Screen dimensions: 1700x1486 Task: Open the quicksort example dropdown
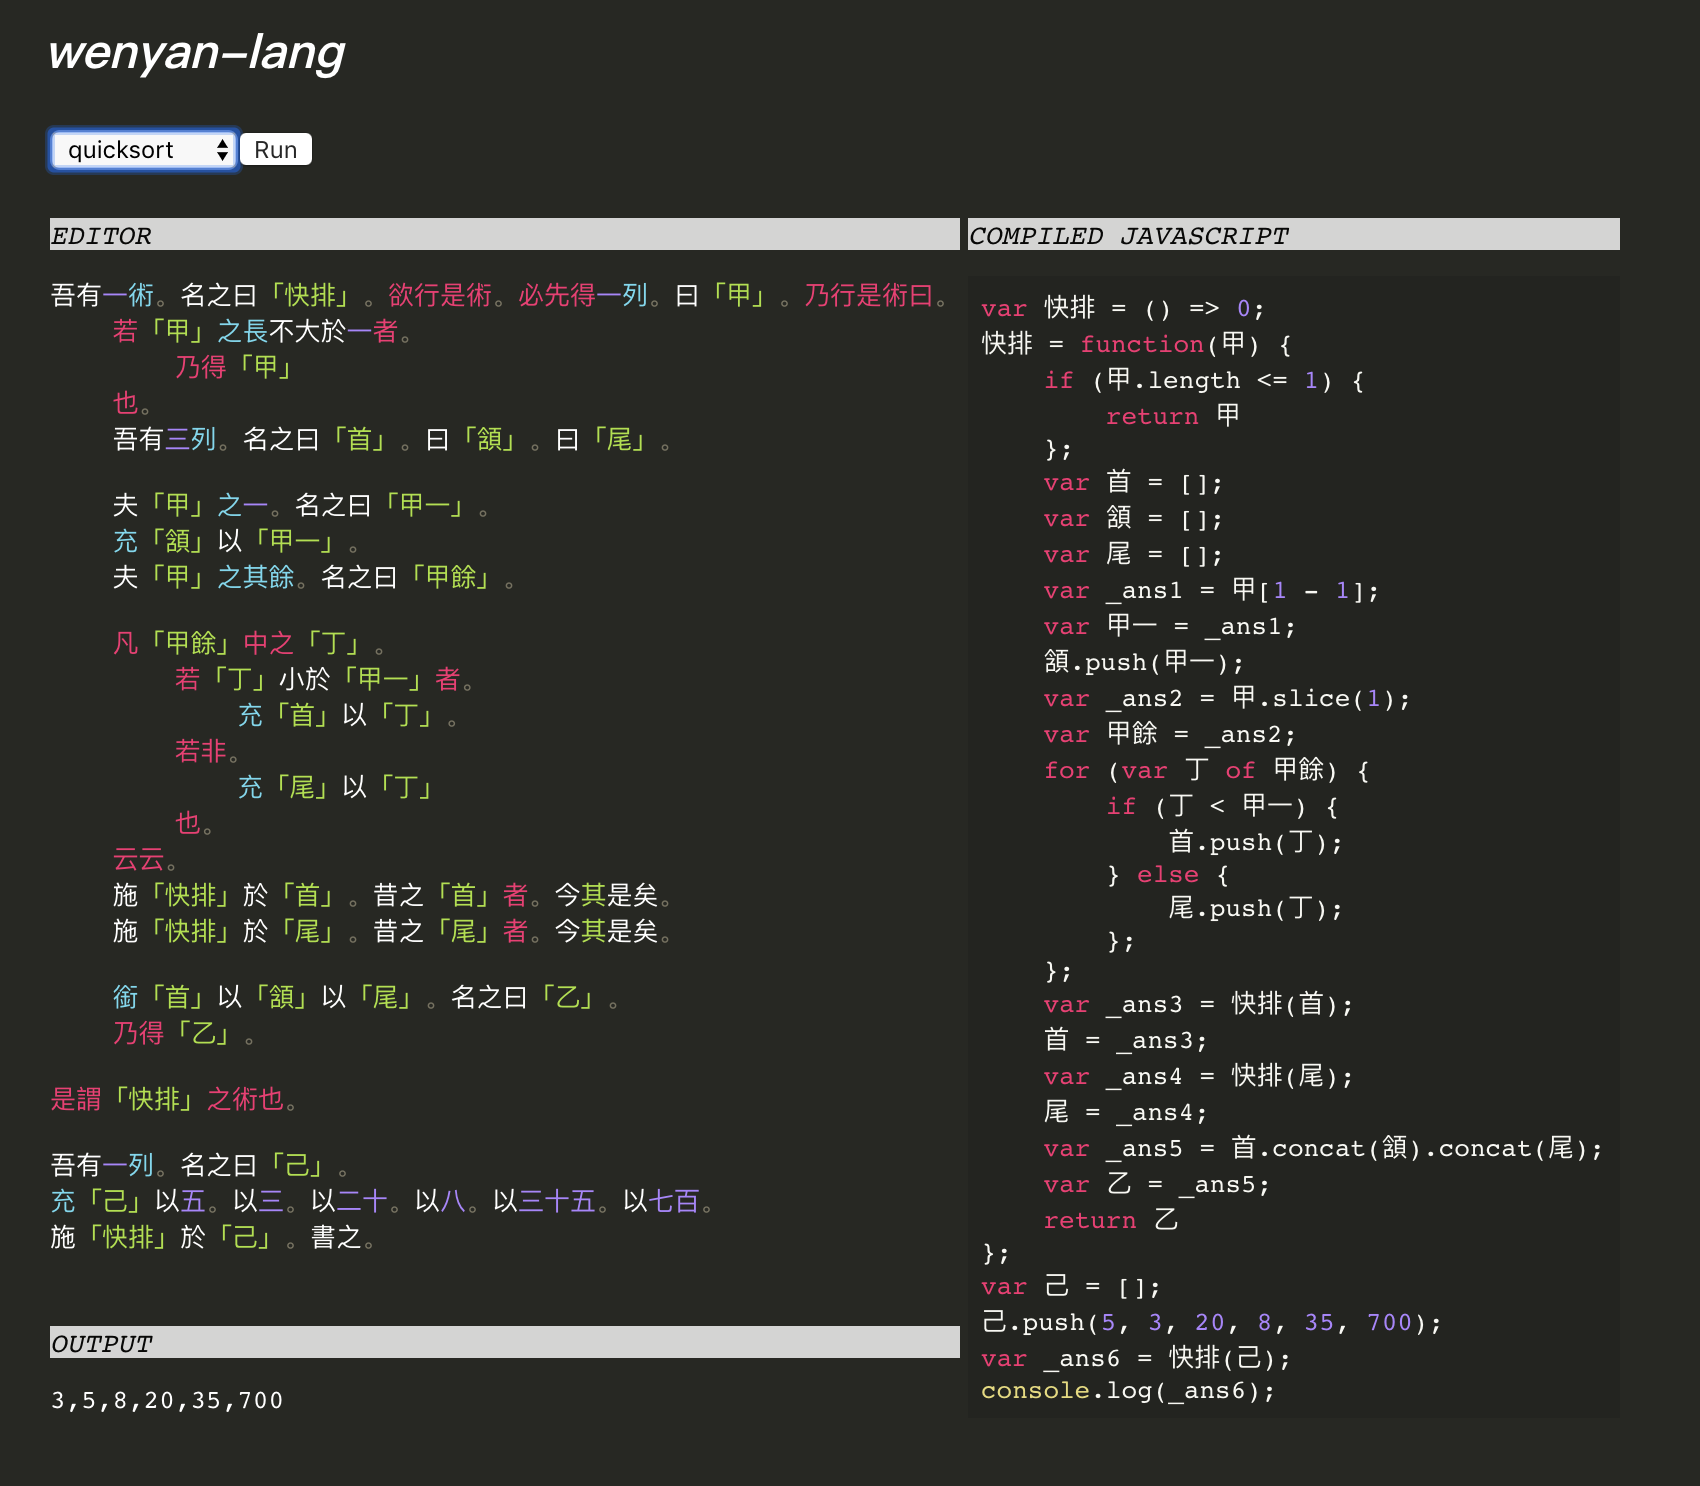click(x=143, y=150)
